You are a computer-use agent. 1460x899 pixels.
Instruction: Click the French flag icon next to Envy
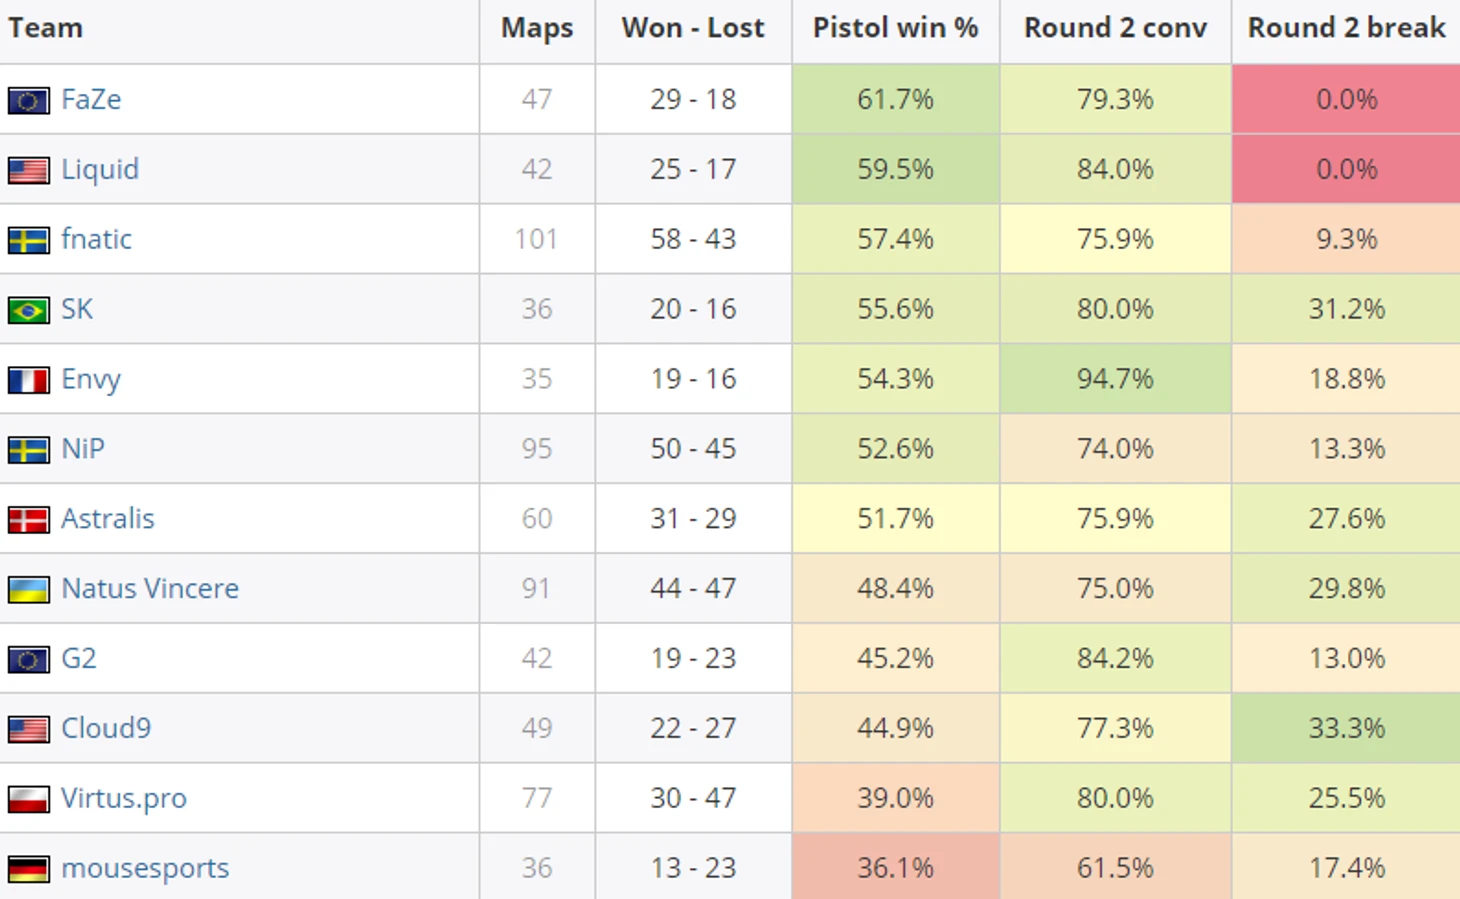[28, 380]
